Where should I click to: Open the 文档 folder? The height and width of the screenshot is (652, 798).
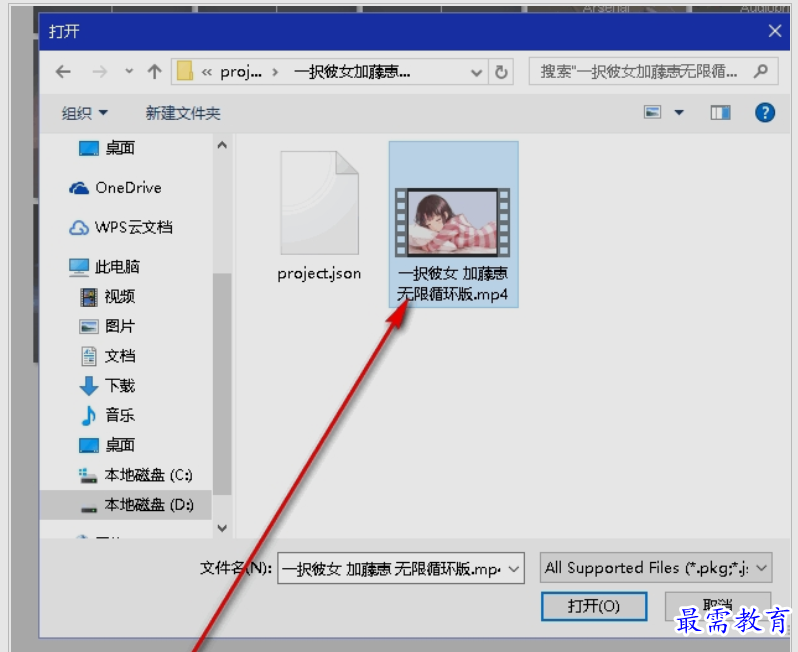[120, 356]
